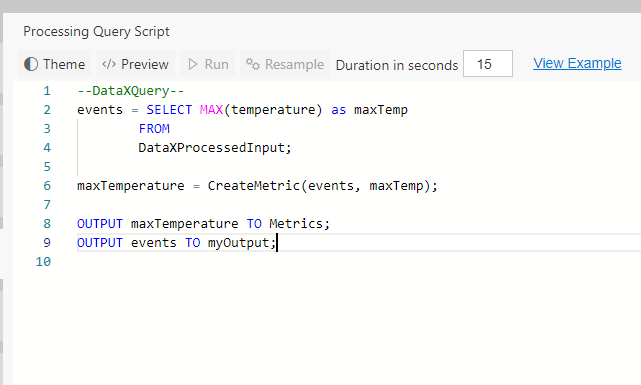
Task: Open the View Example link
Action: point(577,63)
